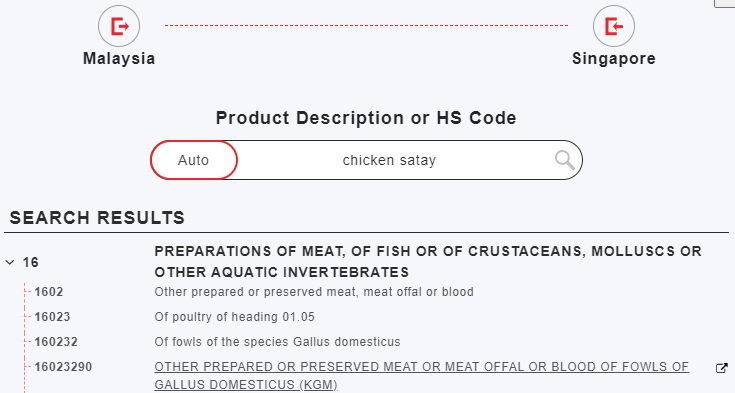Select tree item code 16023290
This screenshot has height=393, width=735.
63,367
